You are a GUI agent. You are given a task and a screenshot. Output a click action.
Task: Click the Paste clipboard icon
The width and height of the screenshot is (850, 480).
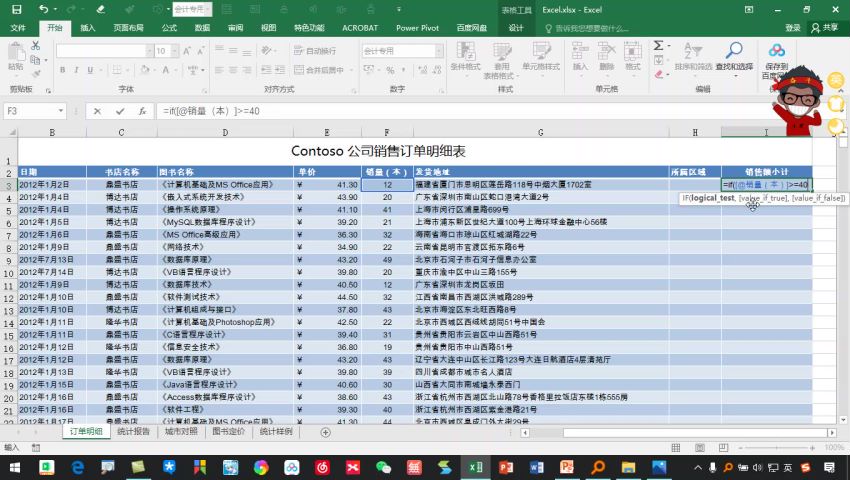coord(16,53)
